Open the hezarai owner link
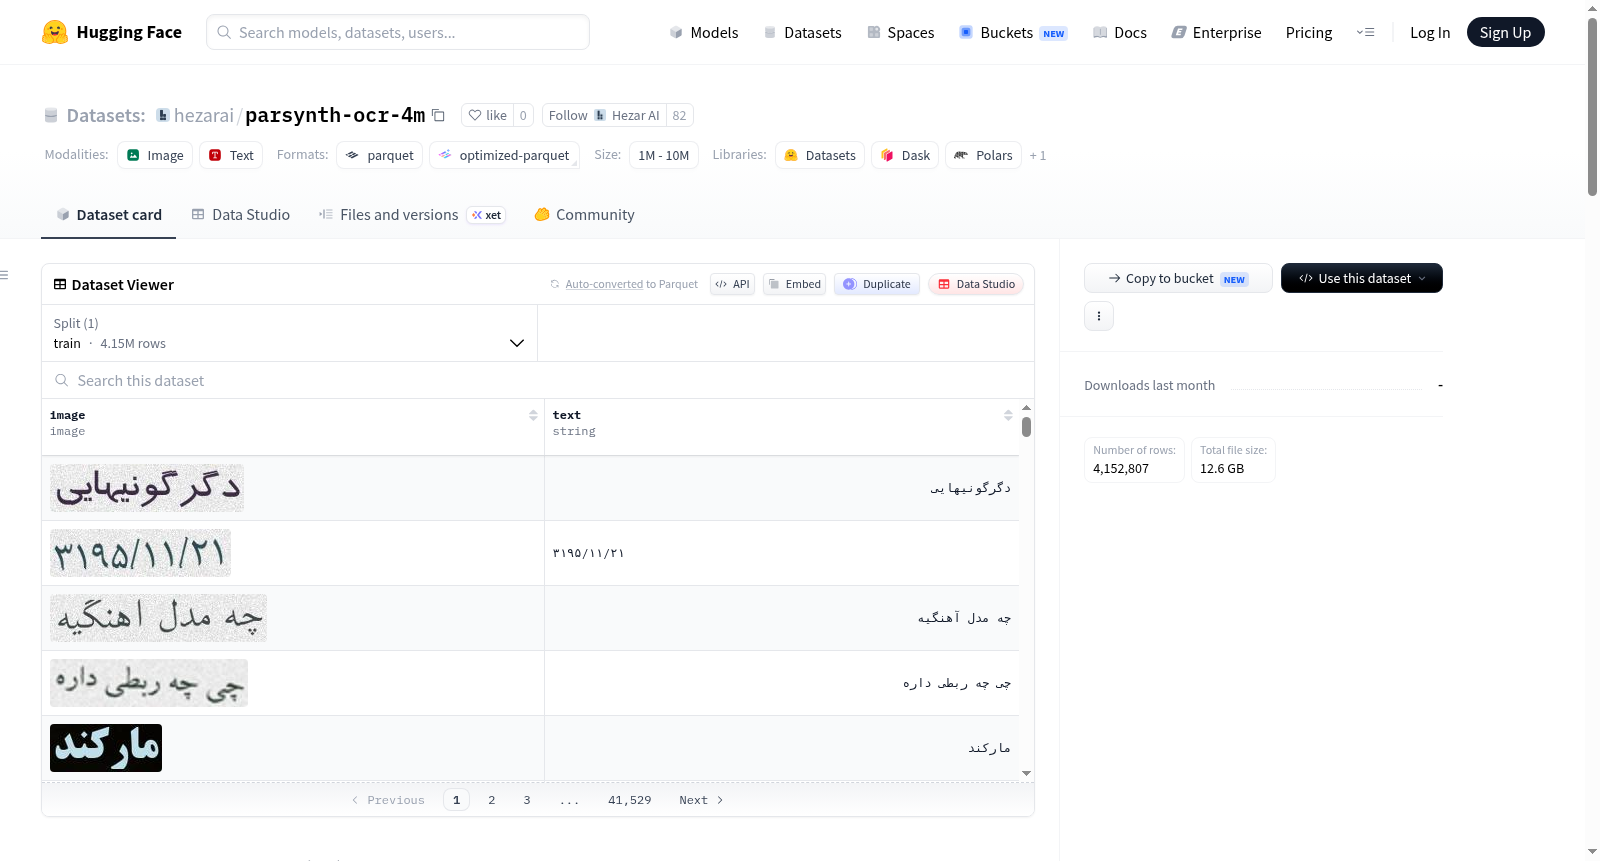The height and width of the screenshot is (861, 1600). coord(204,115)
